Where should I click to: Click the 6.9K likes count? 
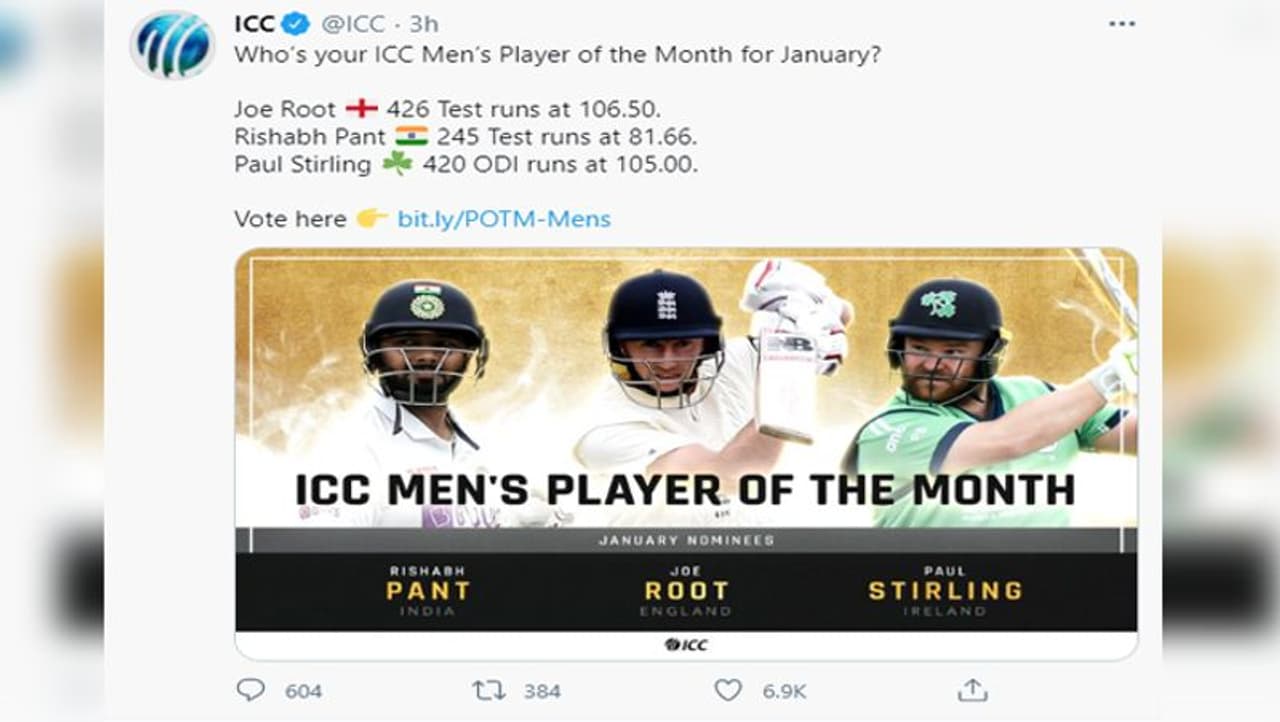(x=784, y=691)
